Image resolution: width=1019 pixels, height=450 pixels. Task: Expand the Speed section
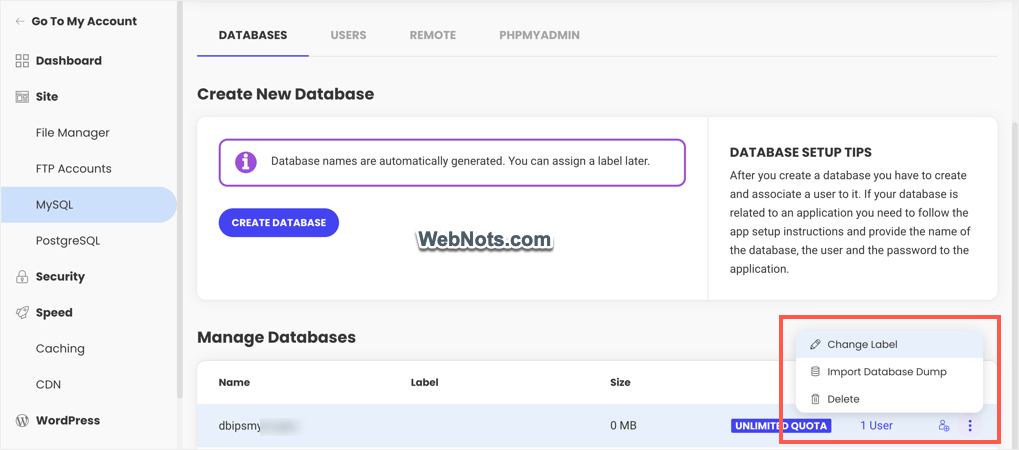point(54,313)
